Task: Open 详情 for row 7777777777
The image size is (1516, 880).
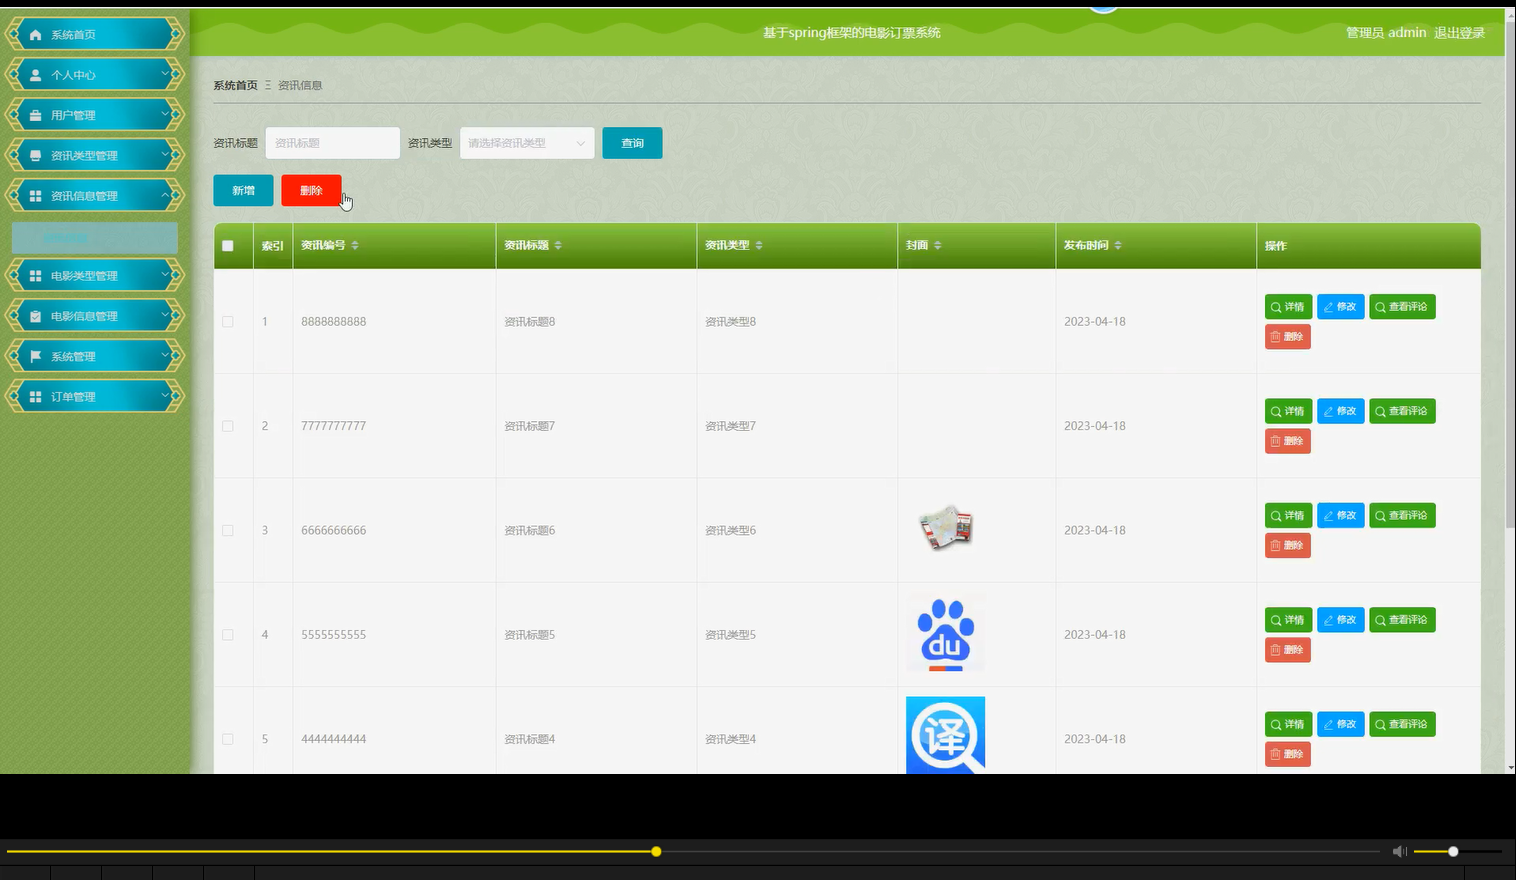Action: pos(1288,411)
